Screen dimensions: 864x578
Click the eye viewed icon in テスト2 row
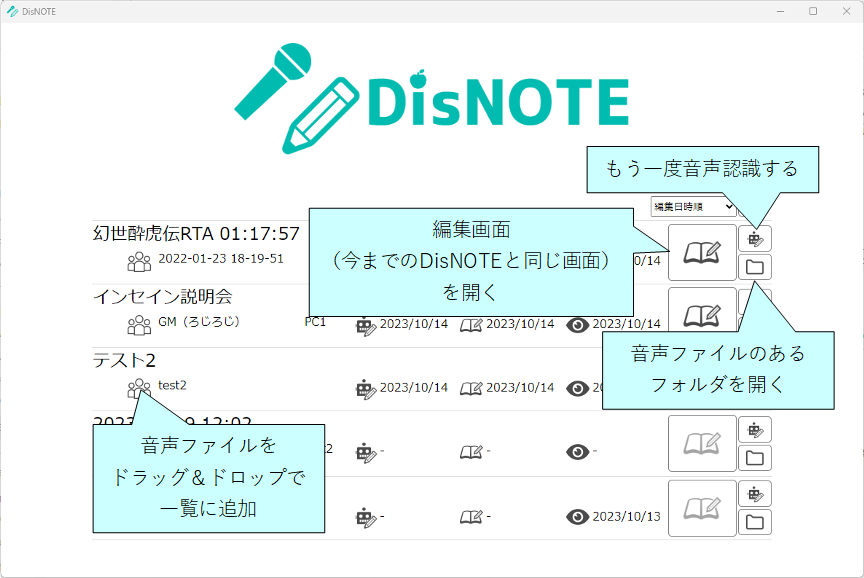click(577, 388)
